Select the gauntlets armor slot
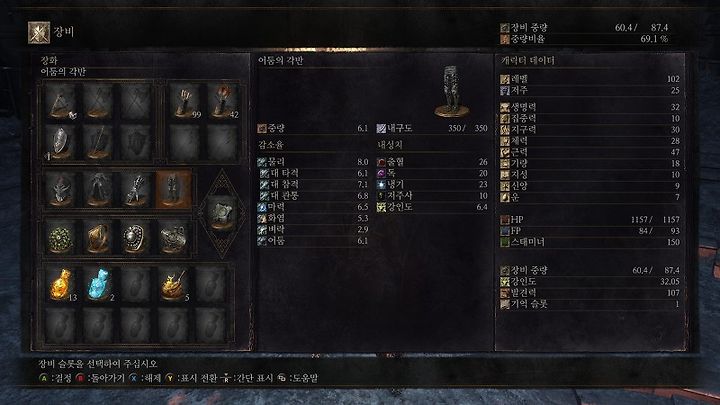The width and height of the screenshot is (720, 405). [x=136, y=190]
